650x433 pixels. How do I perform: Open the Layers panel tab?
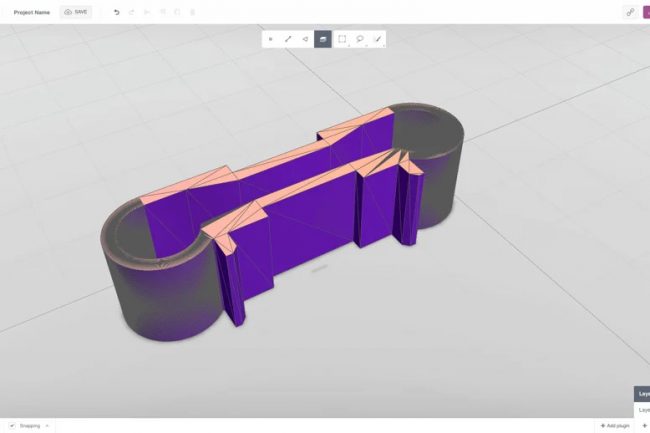(x=643, y=393)
